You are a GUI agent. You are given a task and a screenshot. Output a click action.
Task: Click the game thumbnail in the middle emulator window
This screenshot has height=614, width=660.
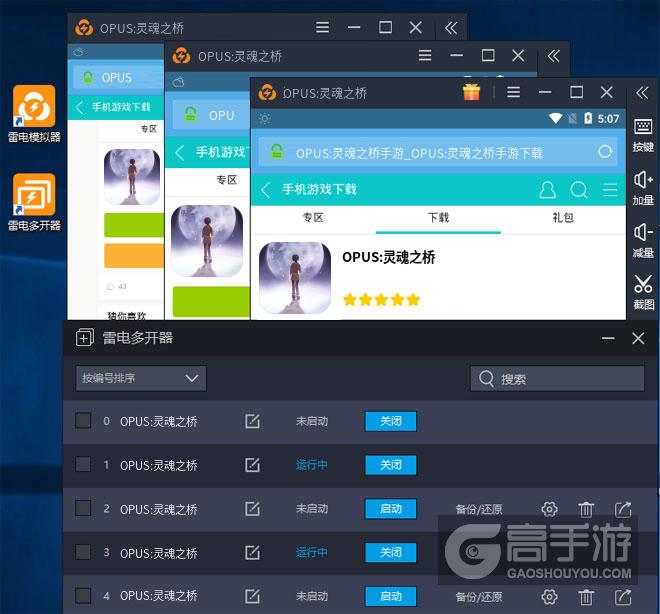207,241
